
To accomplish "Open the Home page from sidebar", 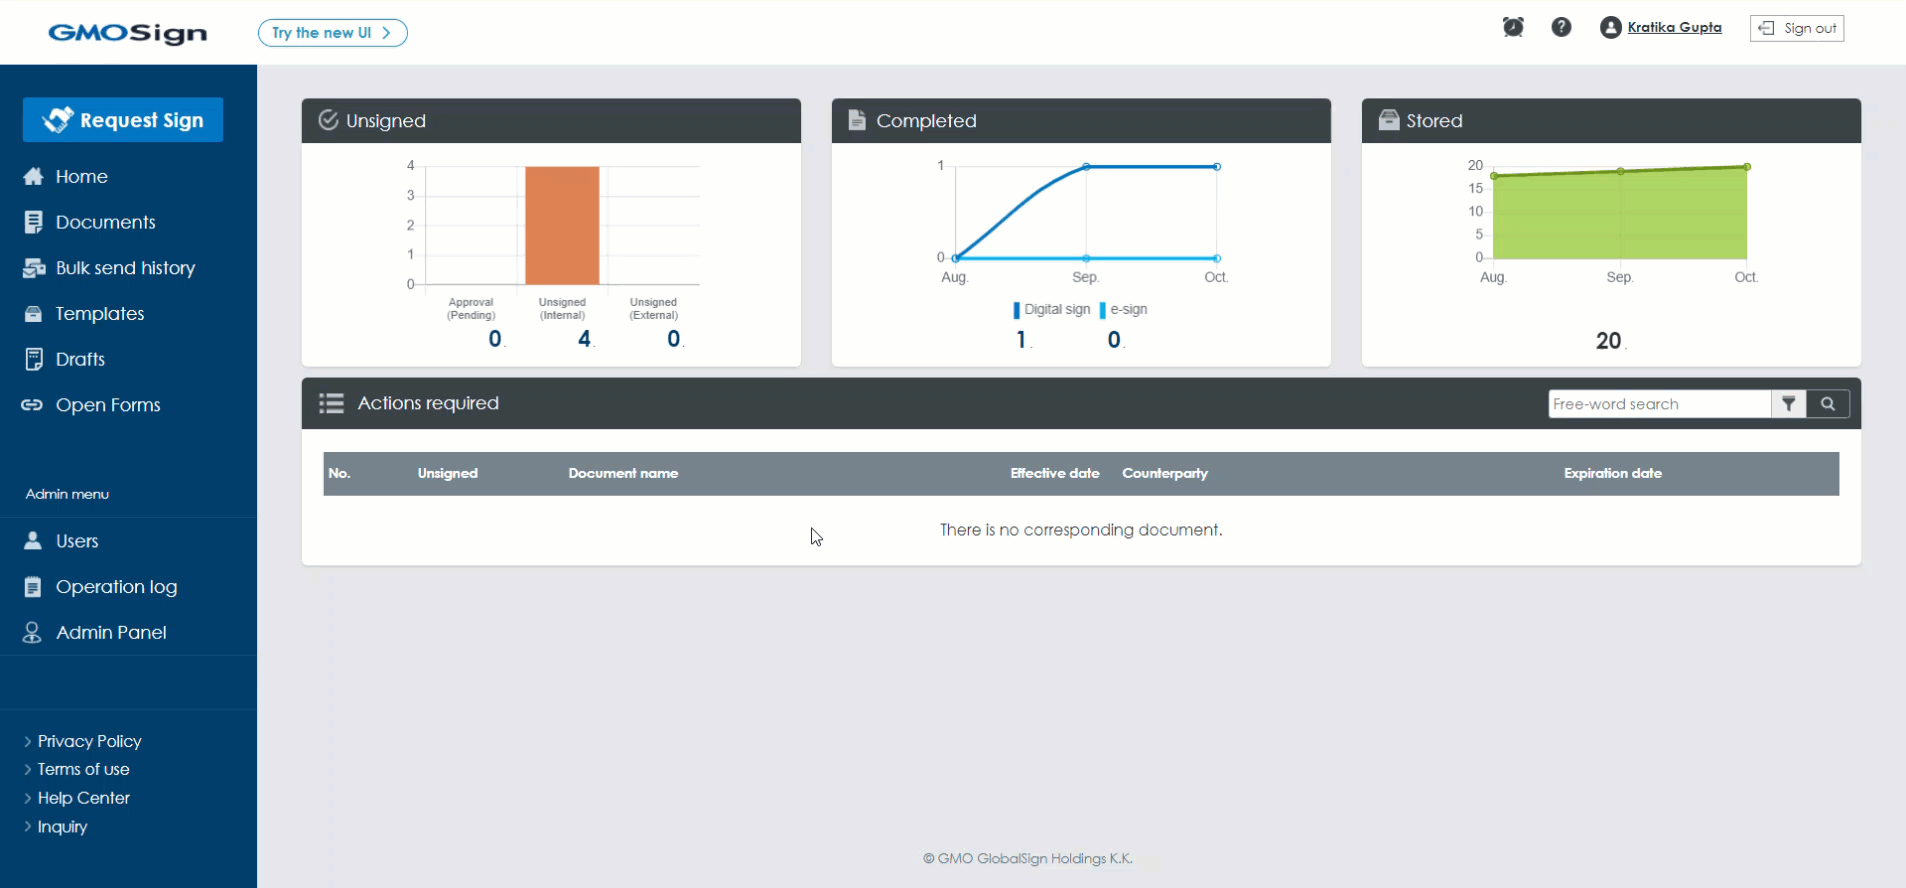I will coord(81,177).
